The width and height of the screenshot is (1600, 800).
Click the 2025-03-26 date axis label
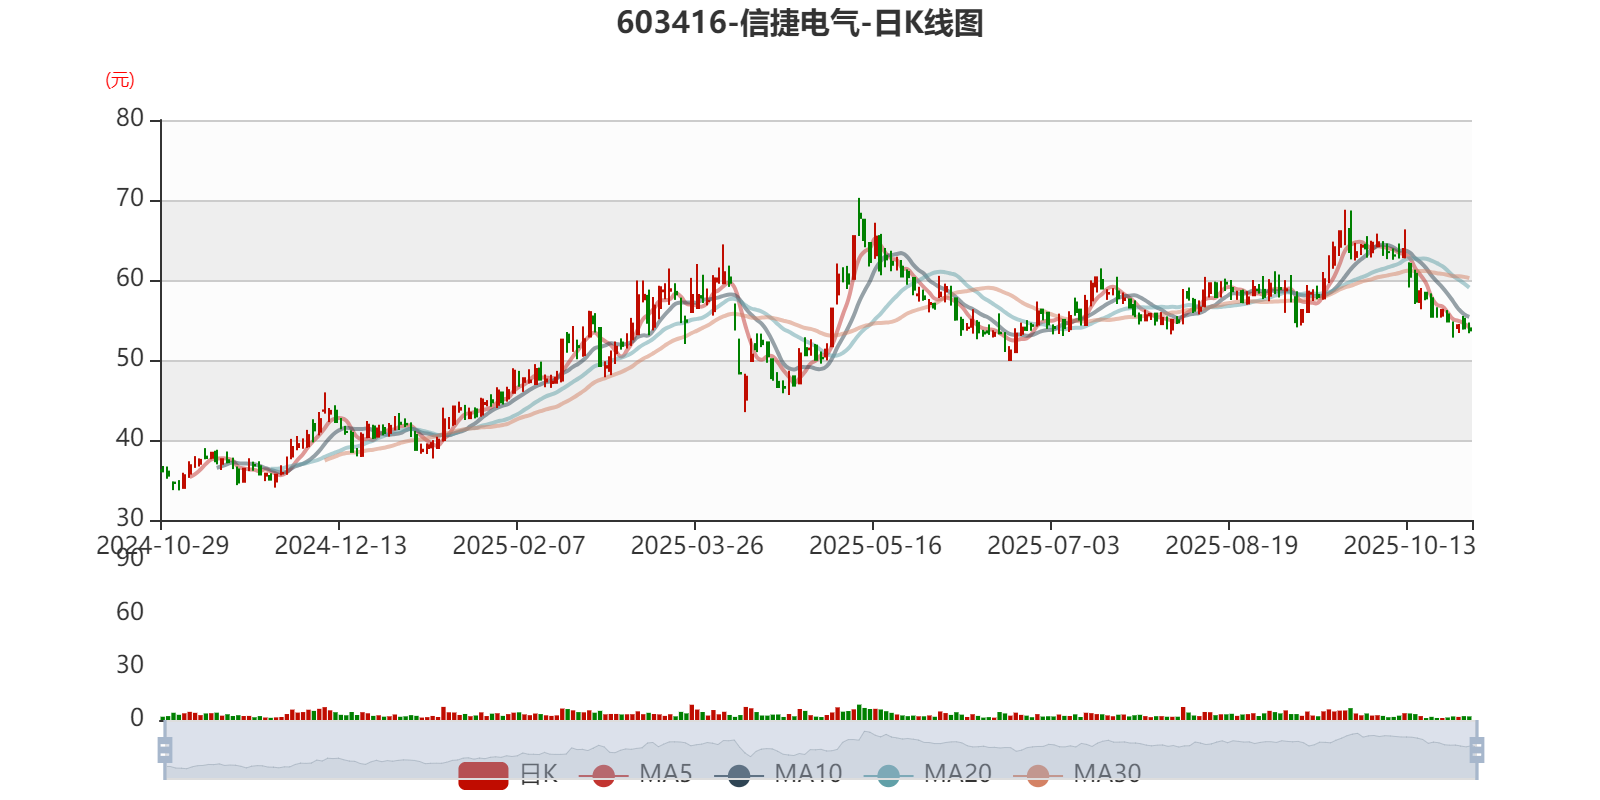[696, 546]
